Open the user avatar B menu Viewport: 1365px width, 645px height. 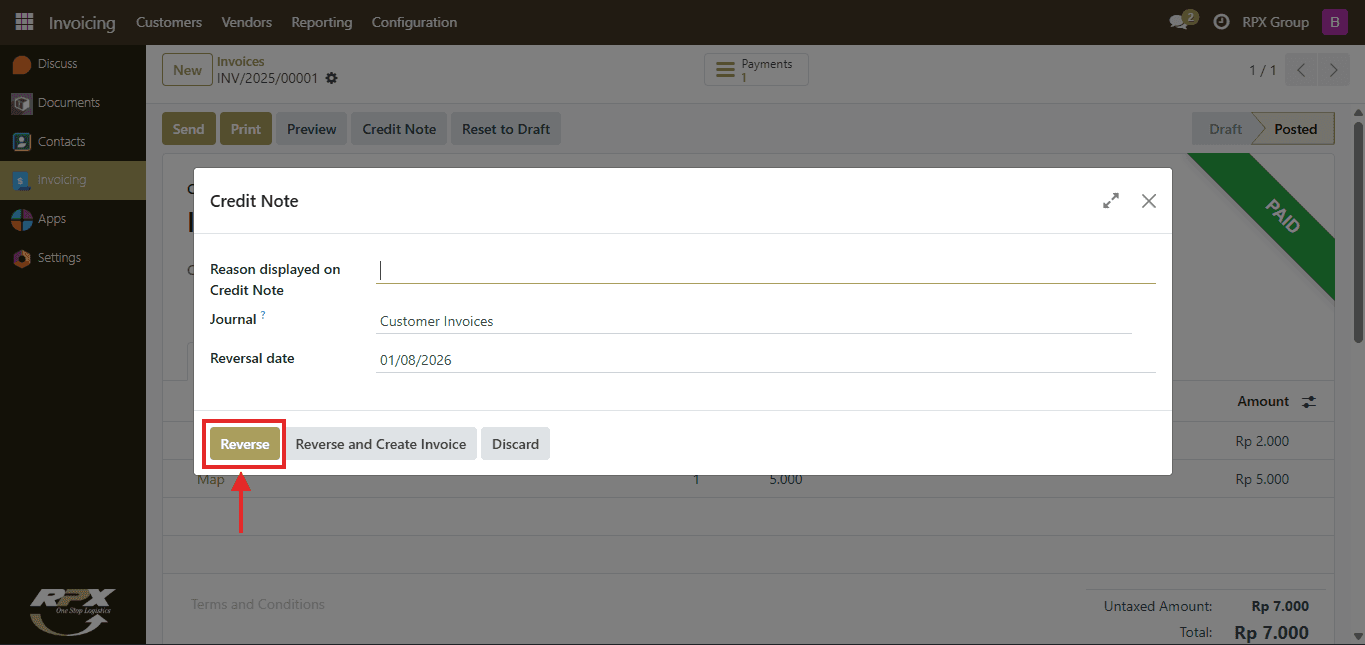(x=1334, y=22)
